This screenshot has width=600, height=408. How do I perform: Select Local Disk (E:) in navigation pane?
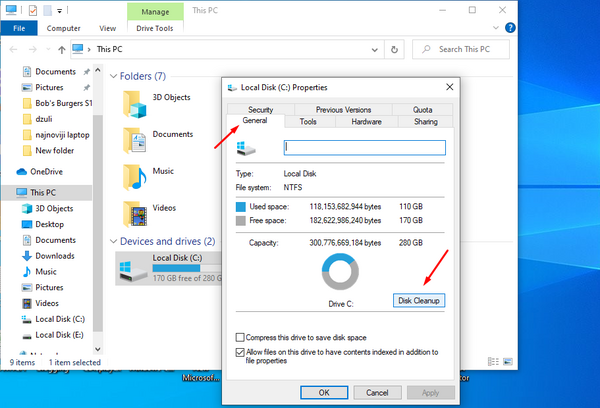pos(53,335)
